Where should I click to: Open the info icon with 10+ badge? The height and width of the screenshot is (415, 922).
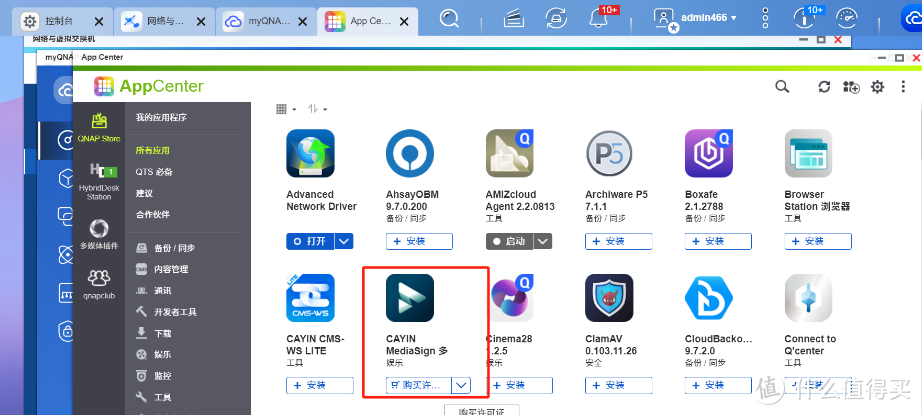[804, 18]
